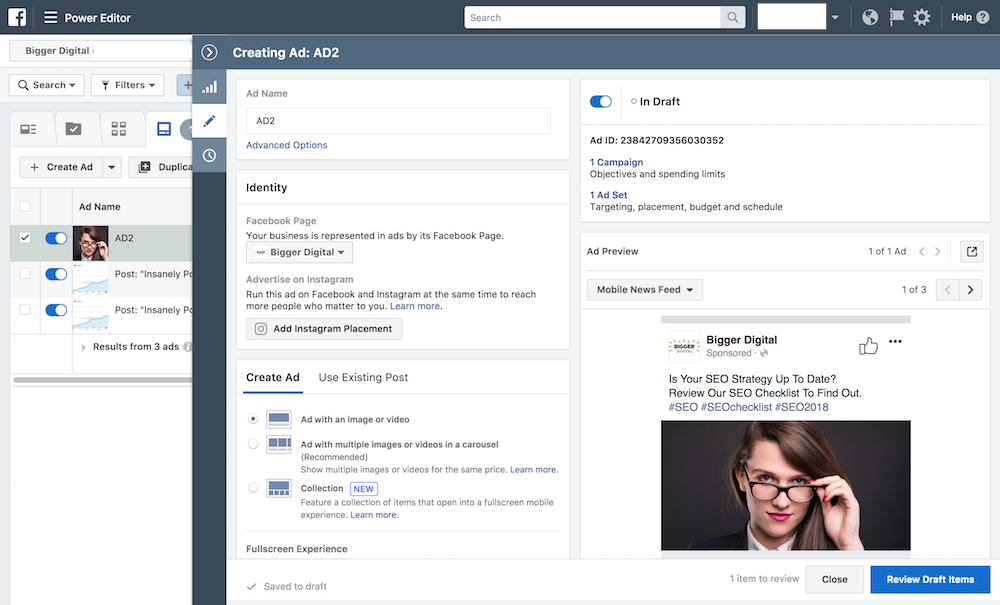1000x605 pixels.
Task: Switch to ads tab icon
Action: 164,129
